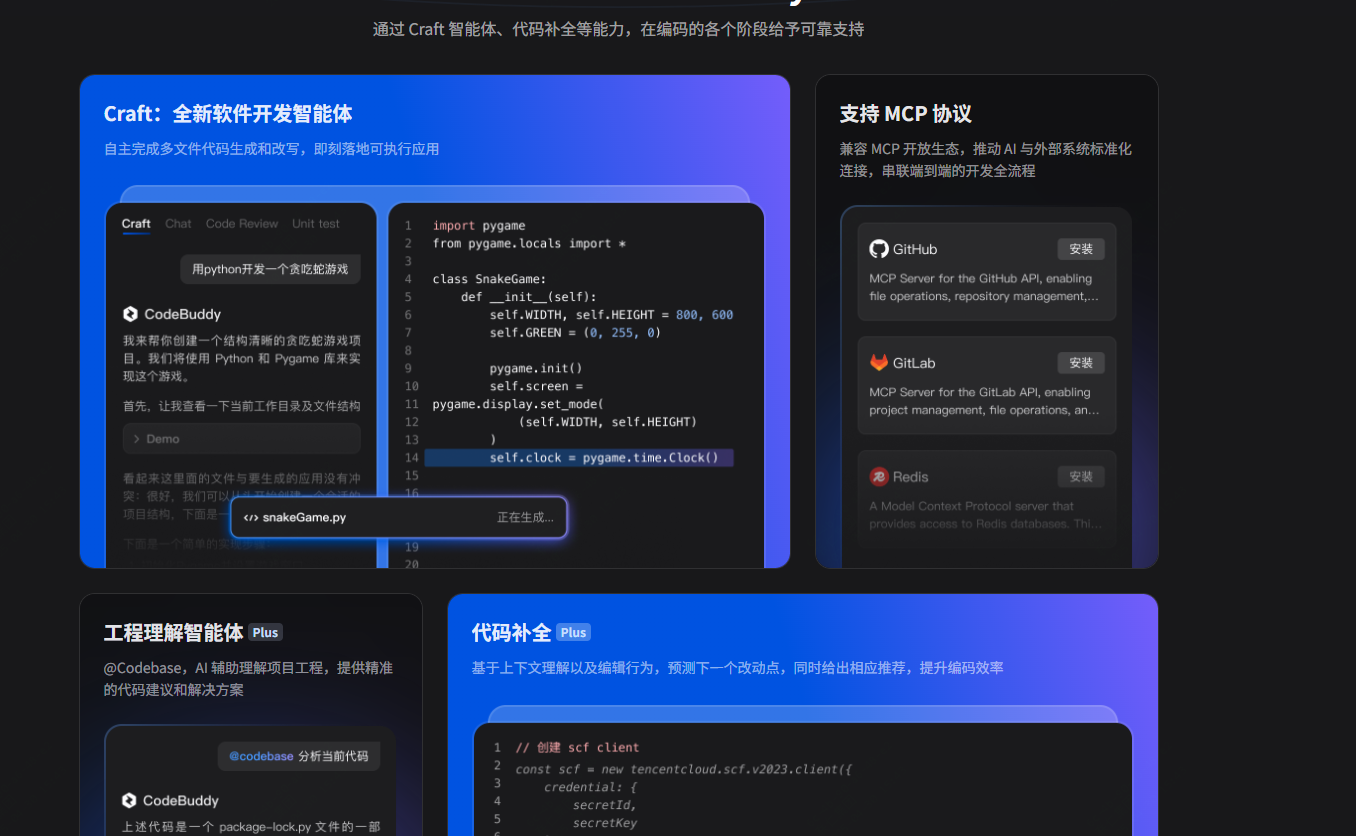Click the CodeBuddy logo in the Codebase card
Image resolution: width=1356 pixels, height=836 pixels.
[129, 800]
